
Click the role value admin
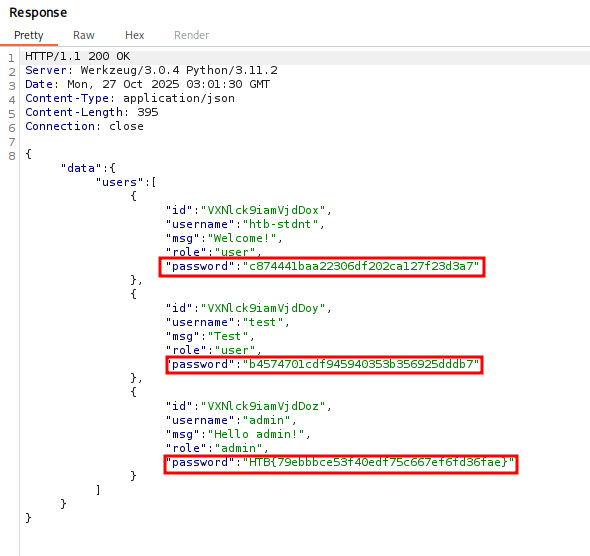[239, 448]
